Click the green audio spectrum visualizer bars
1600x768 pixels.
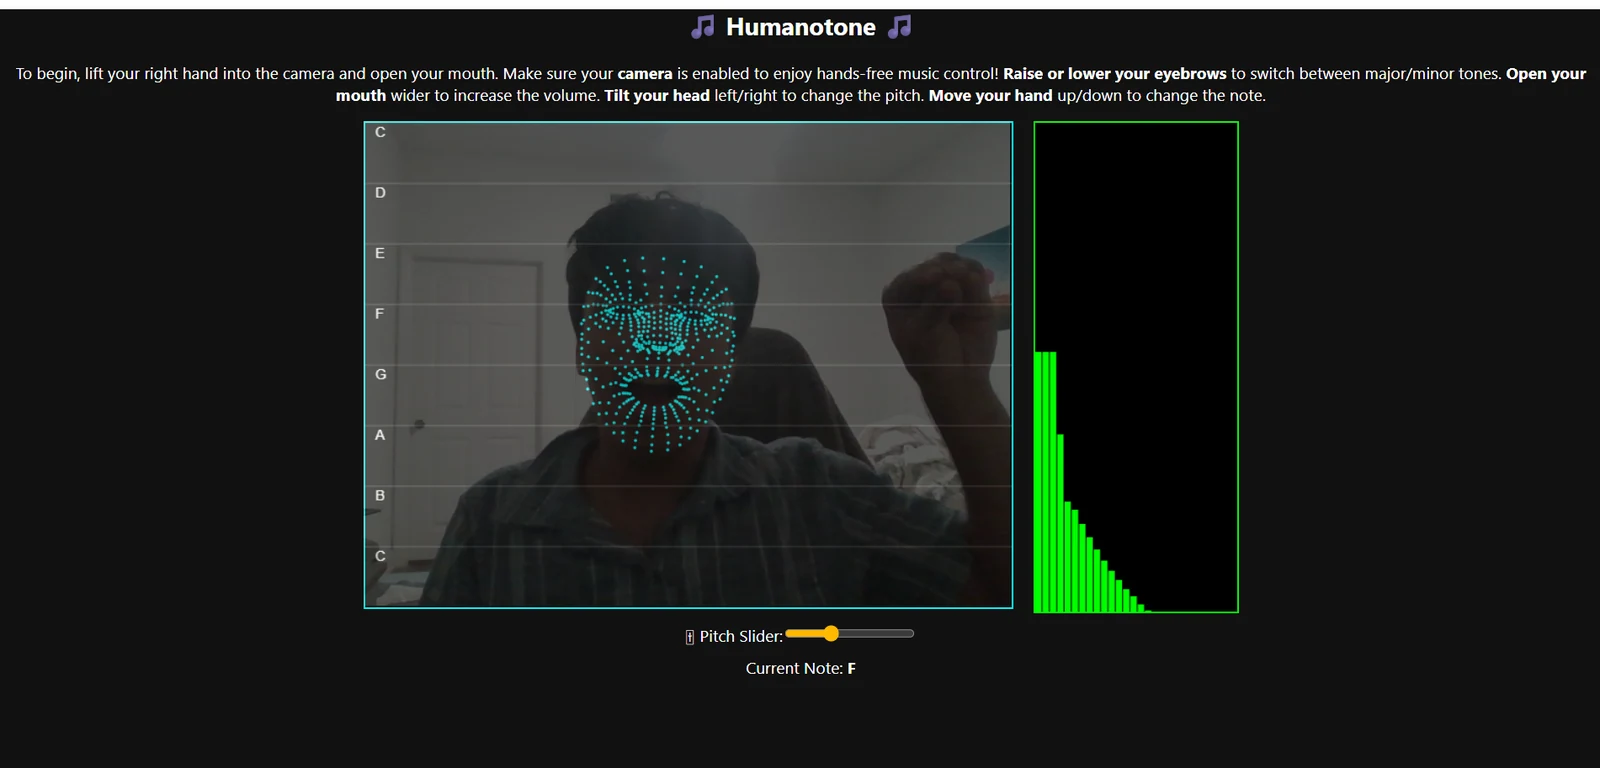(x=1092, y=482)
